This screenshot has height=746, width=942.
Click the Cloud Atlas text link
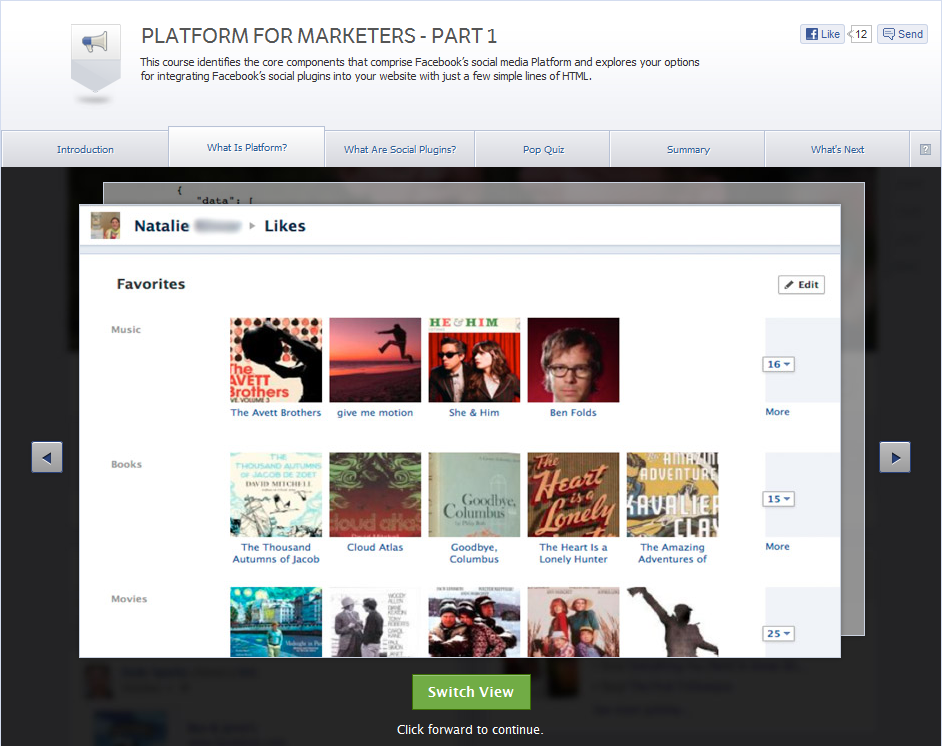(375, 547)
